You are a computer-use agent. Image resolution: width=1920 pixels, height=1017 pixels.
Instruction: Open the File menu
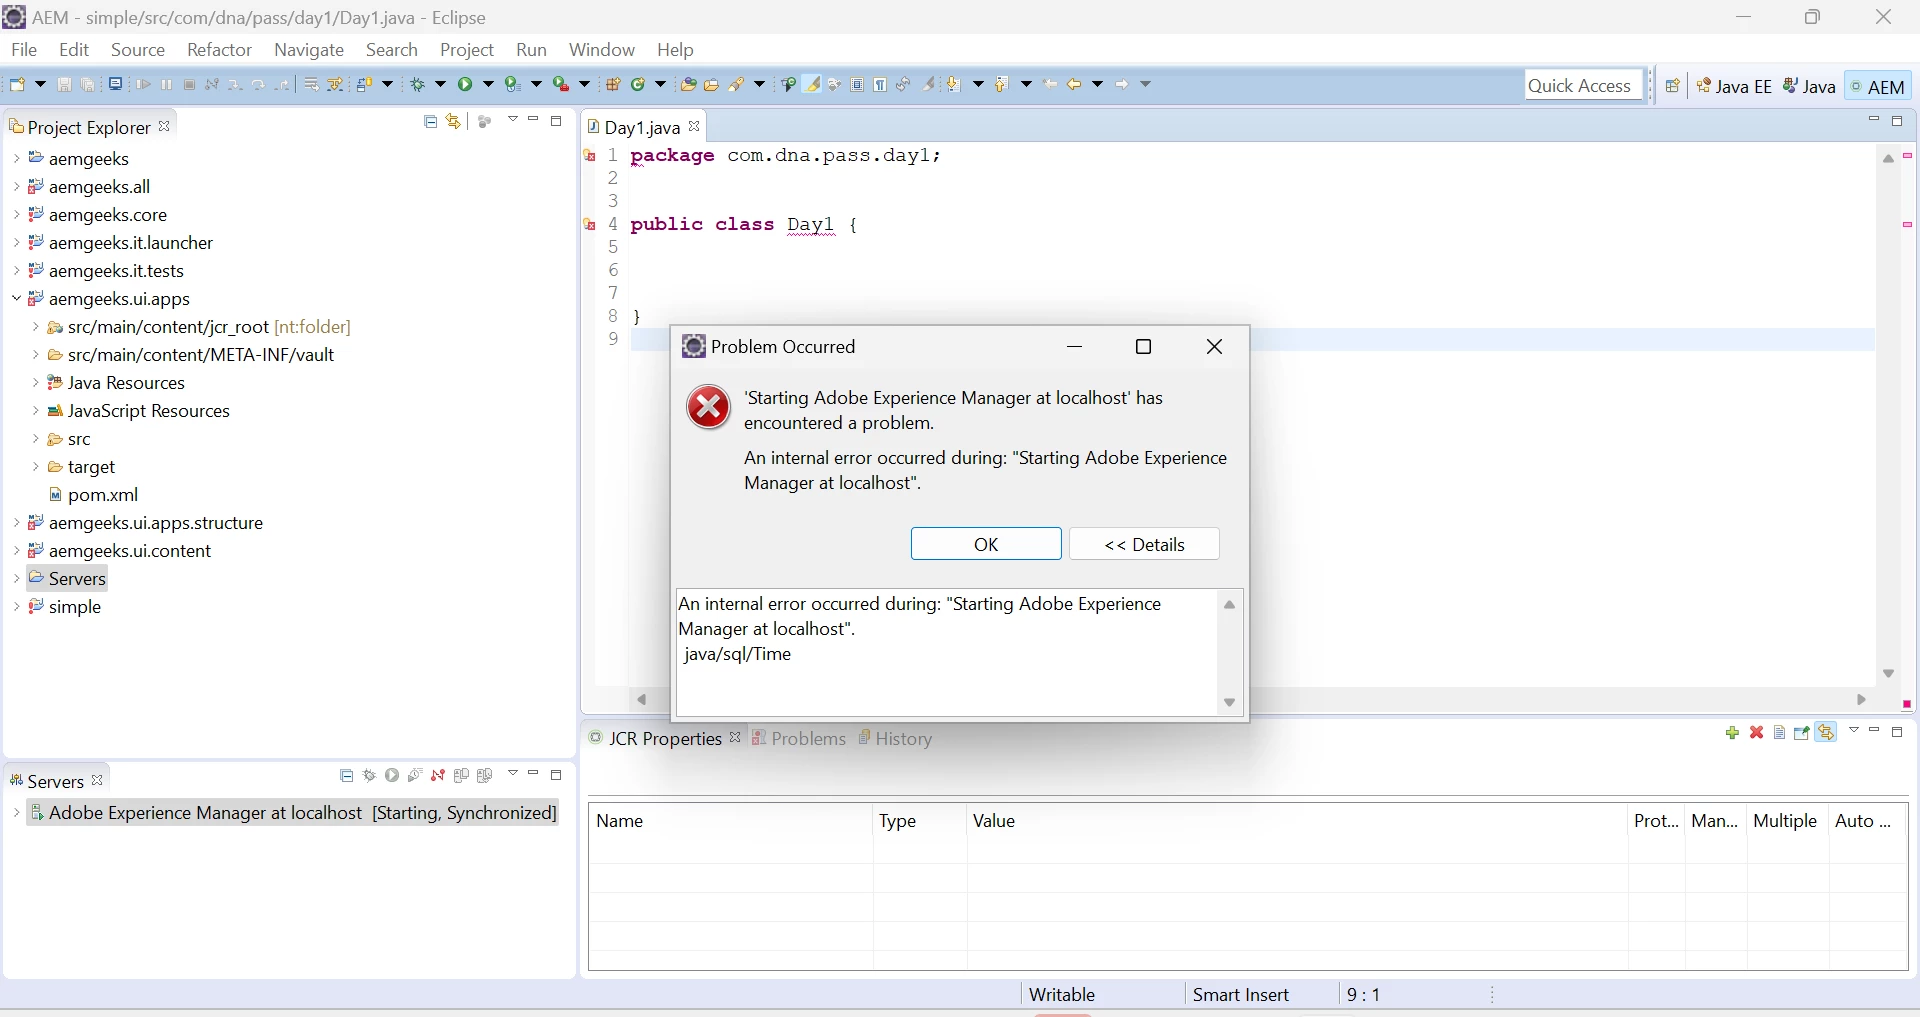(24, 50)
